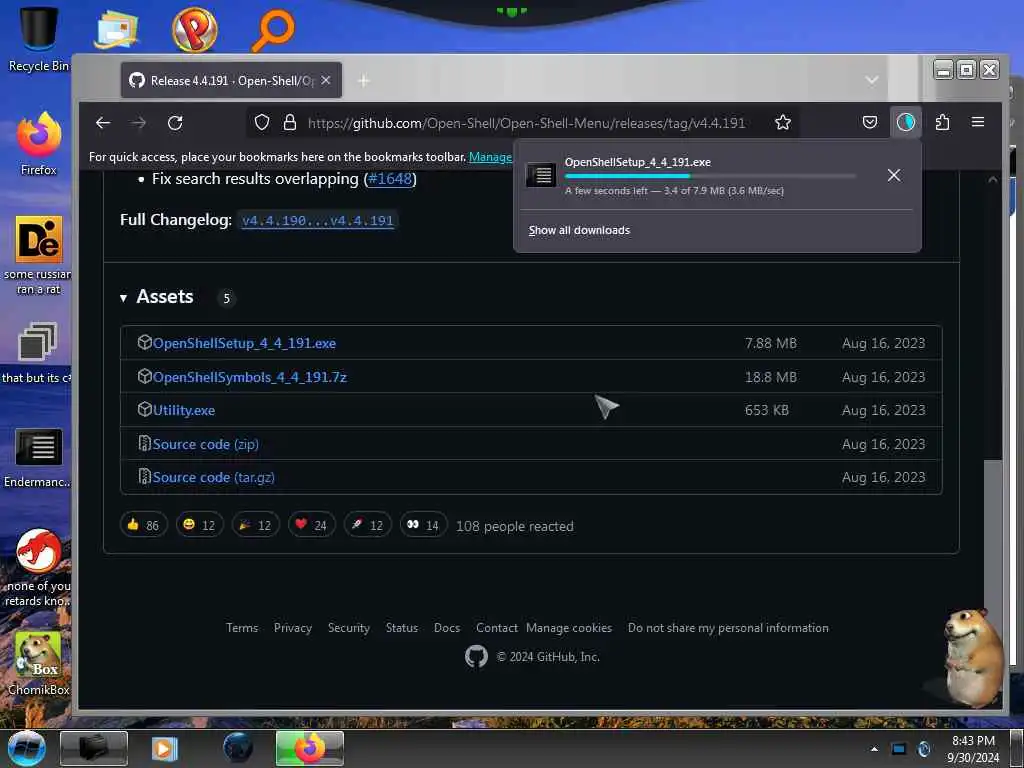Show hidden tray icons arrow
The image size is (1024, 768).
click(874, 749)
